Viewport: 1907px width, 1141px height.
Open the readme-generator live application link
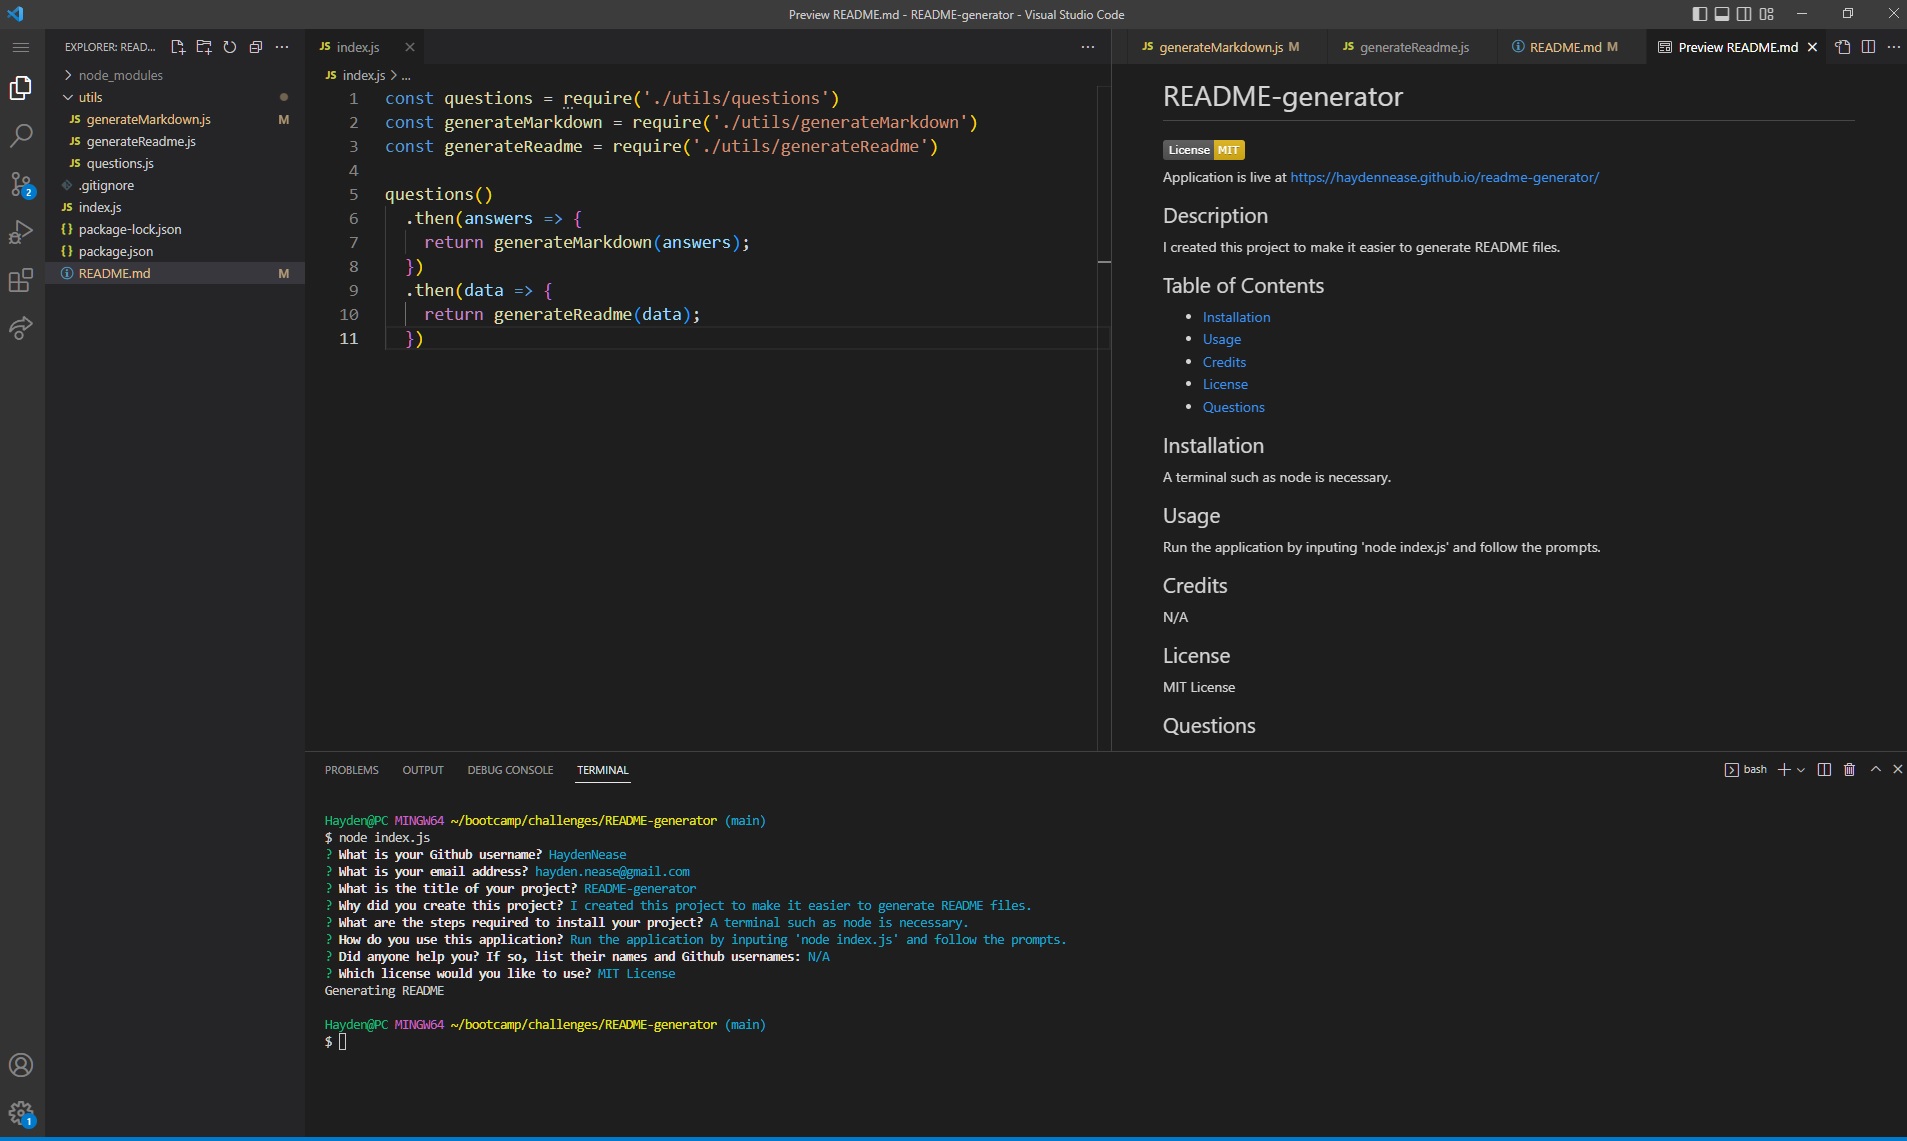(1444, 177)
